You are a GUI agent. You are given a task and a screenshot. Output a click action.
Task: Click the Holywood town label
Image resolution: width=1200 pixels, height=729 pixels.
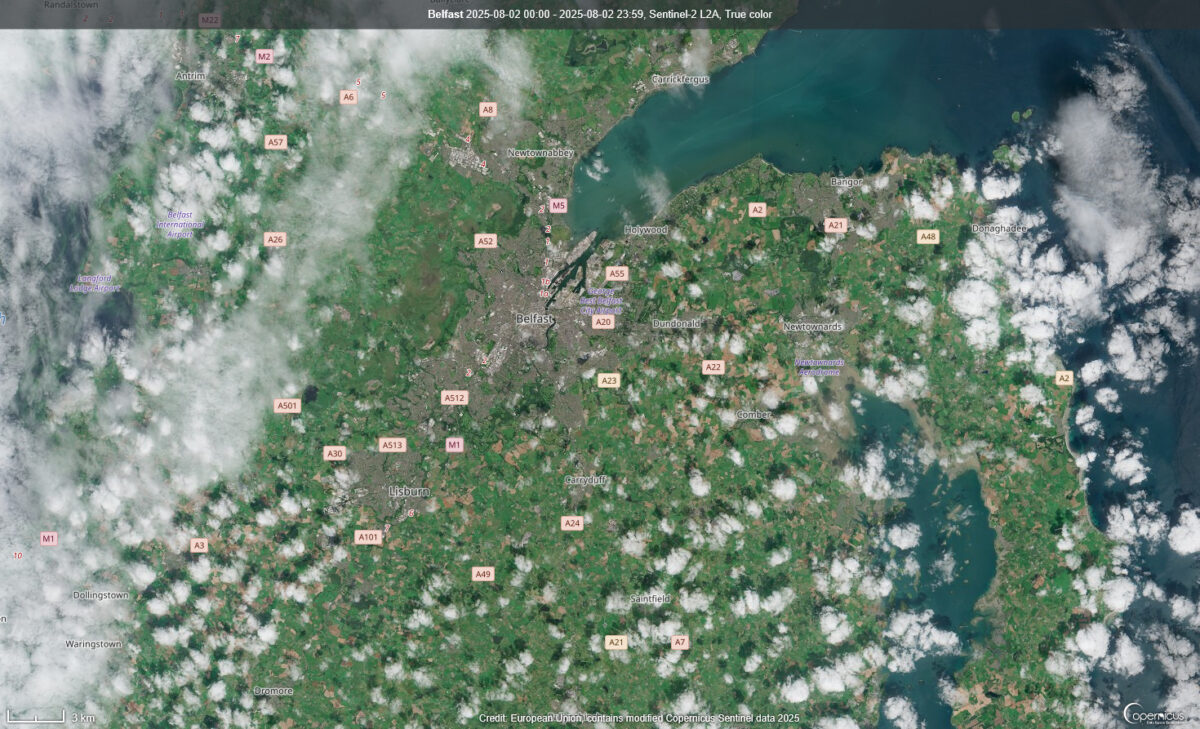pyautogui.click(x=645, y=230)
